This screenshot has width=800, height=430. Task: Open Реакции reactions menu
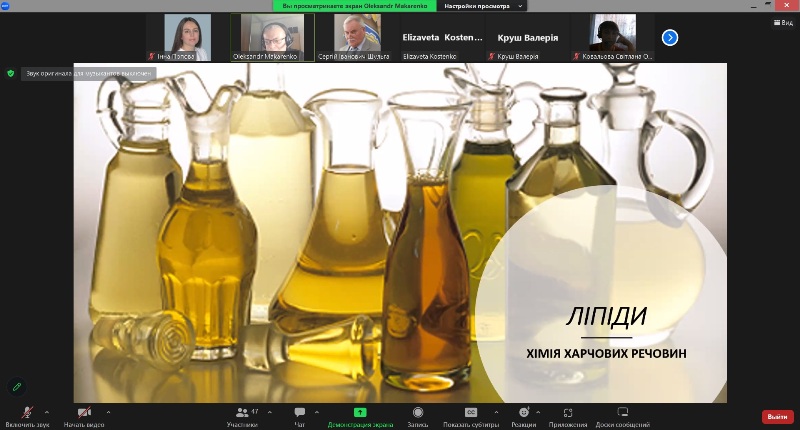[523, 417]
